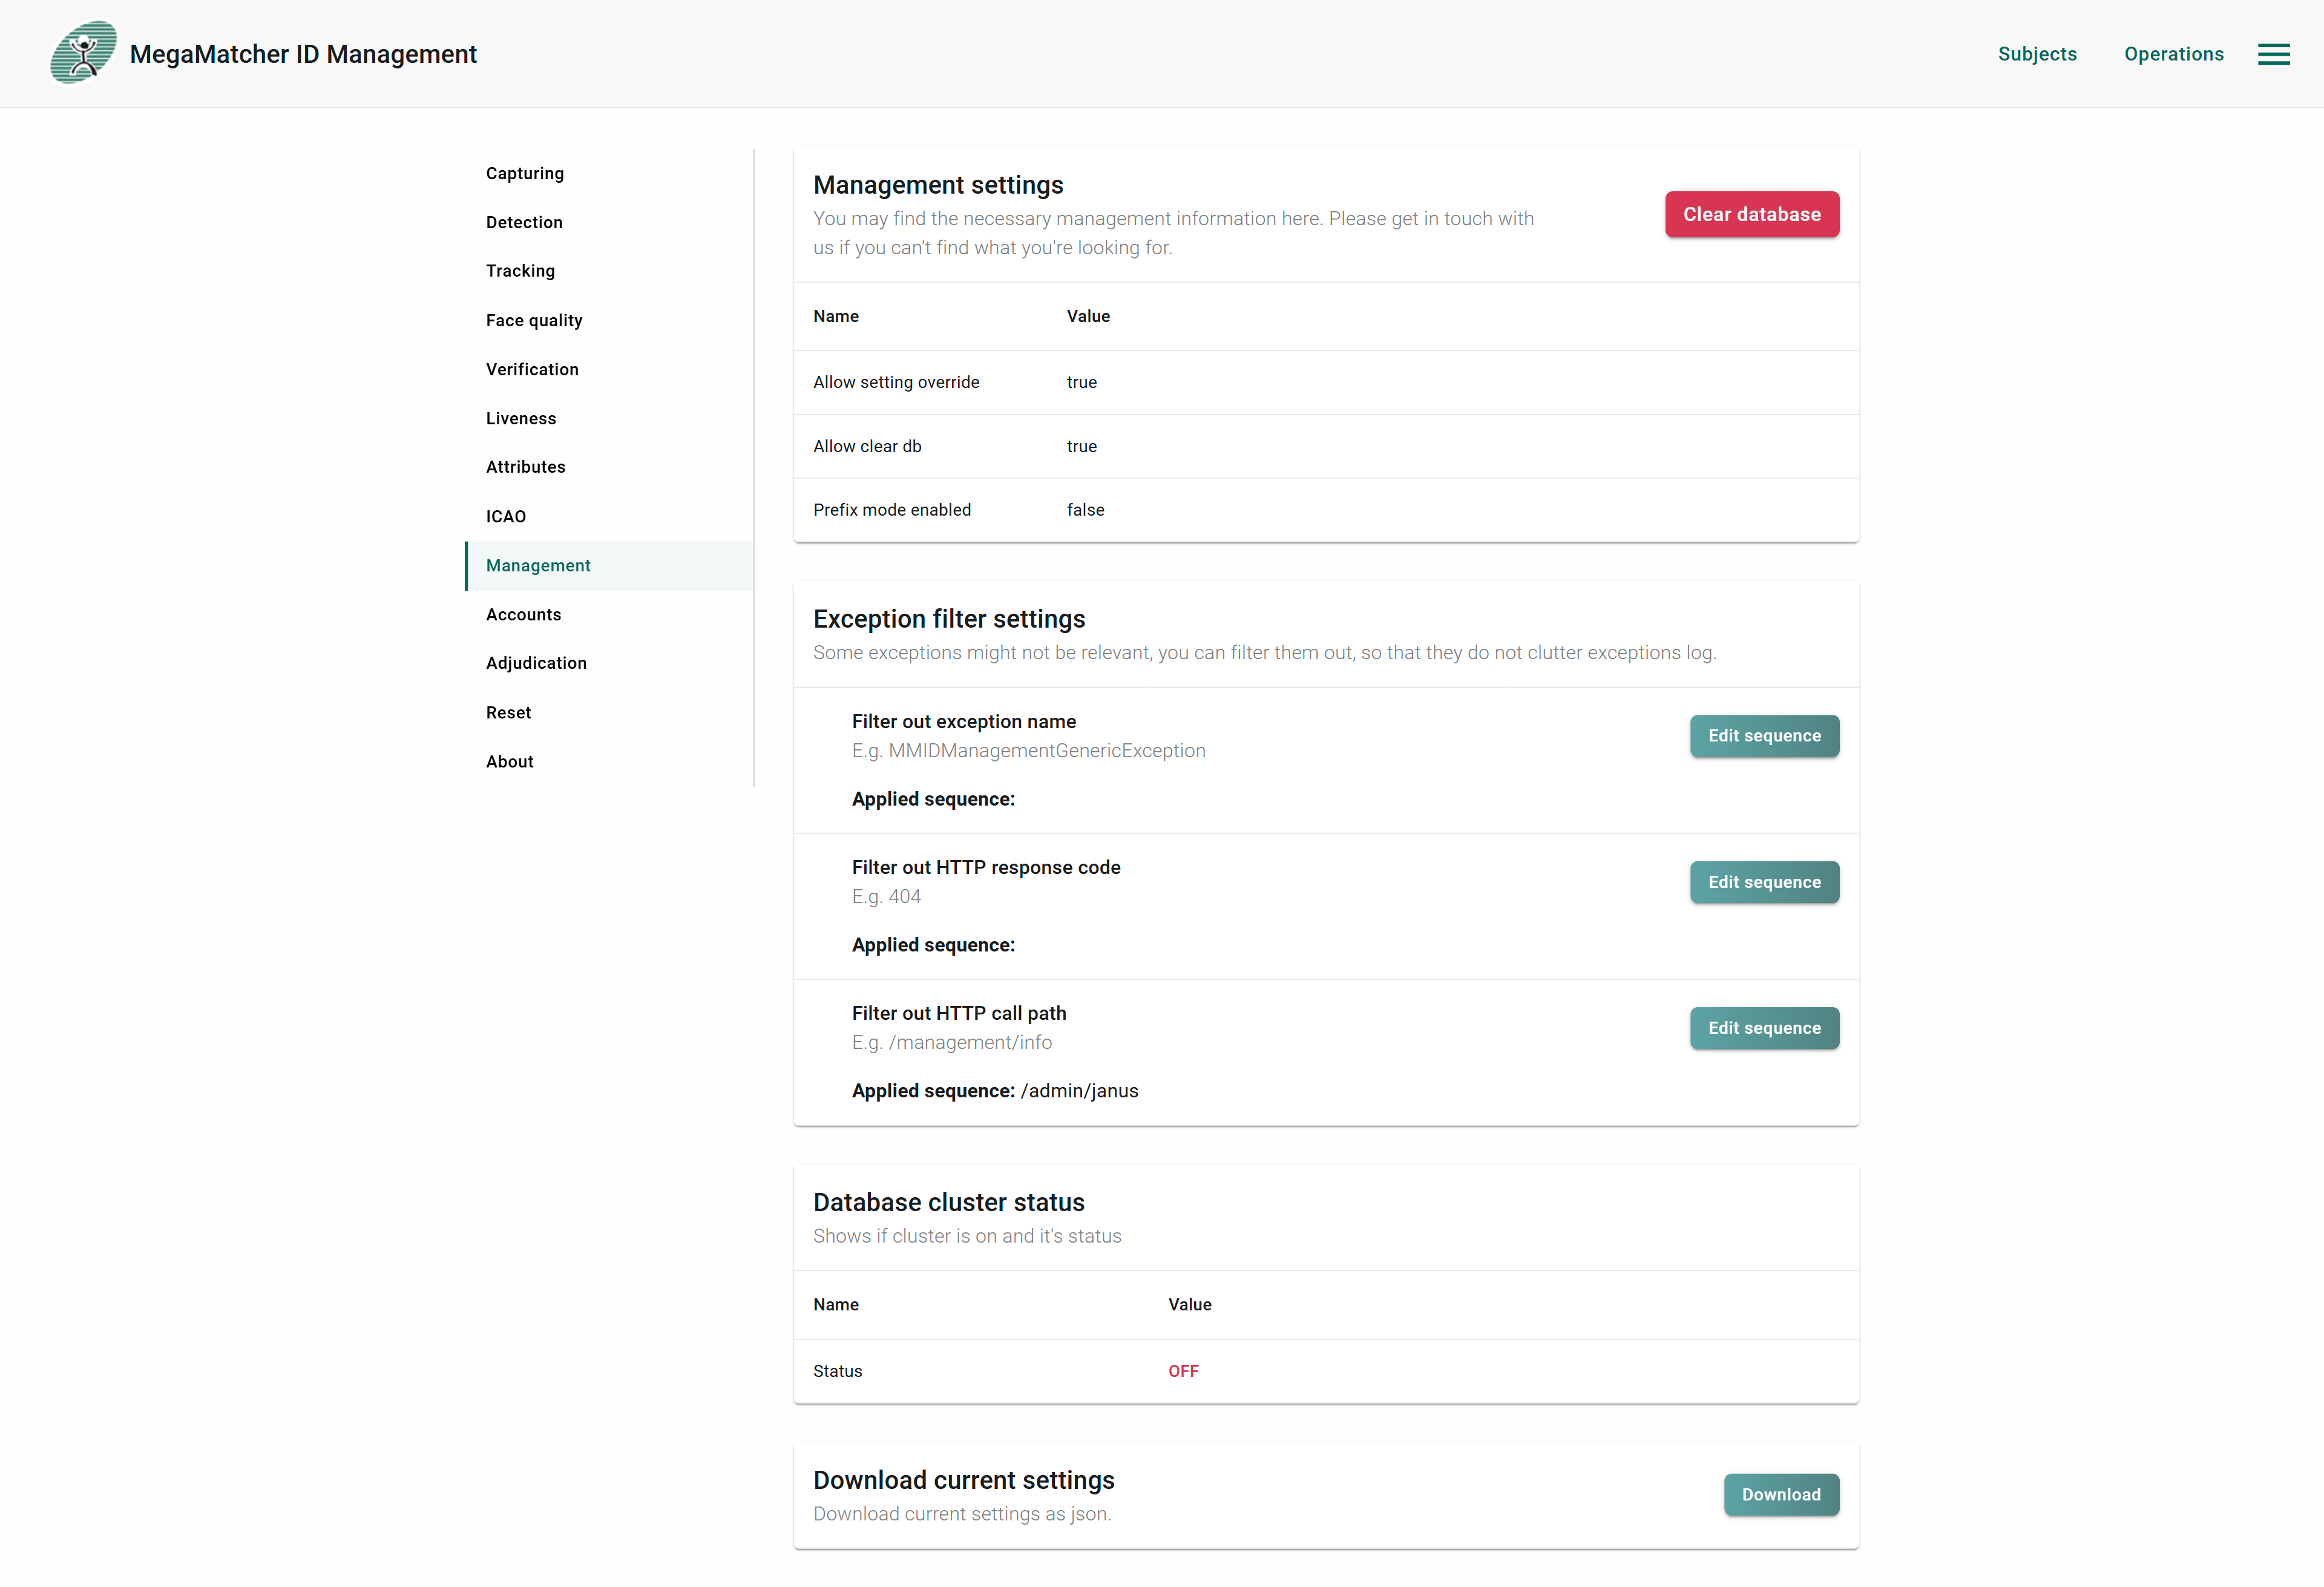Click the MegaMatcher logo icon
Image resolution: width=2324 pixels, height=1587 pixels.
point(83,53)
